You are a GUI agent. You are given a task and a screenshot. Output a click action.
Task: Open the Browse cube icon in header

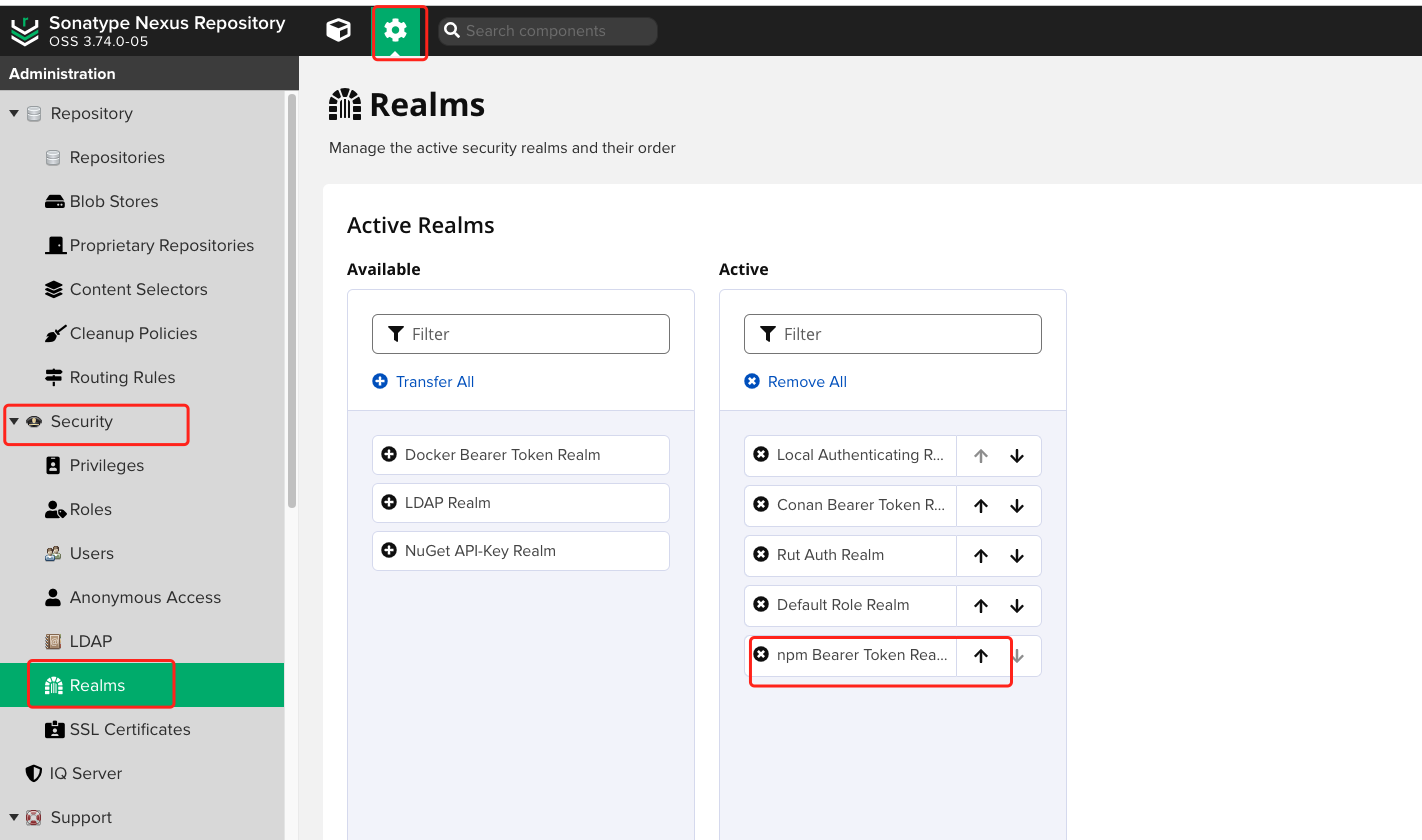click(x=339, y=30)
